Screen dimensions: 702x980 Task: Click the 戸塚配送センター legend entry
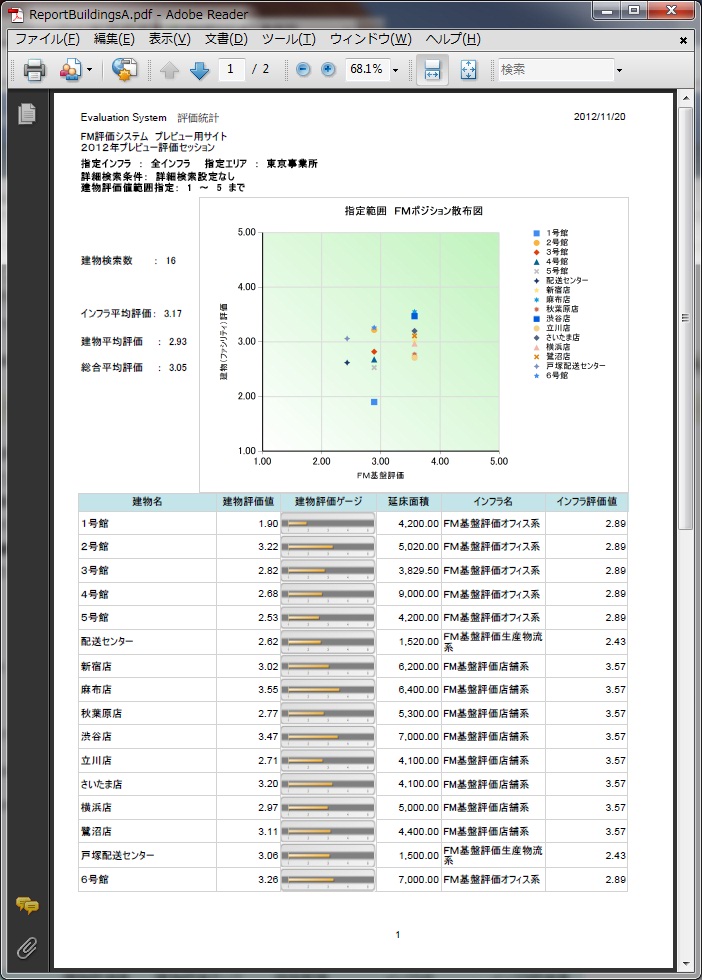pos(569,366)
